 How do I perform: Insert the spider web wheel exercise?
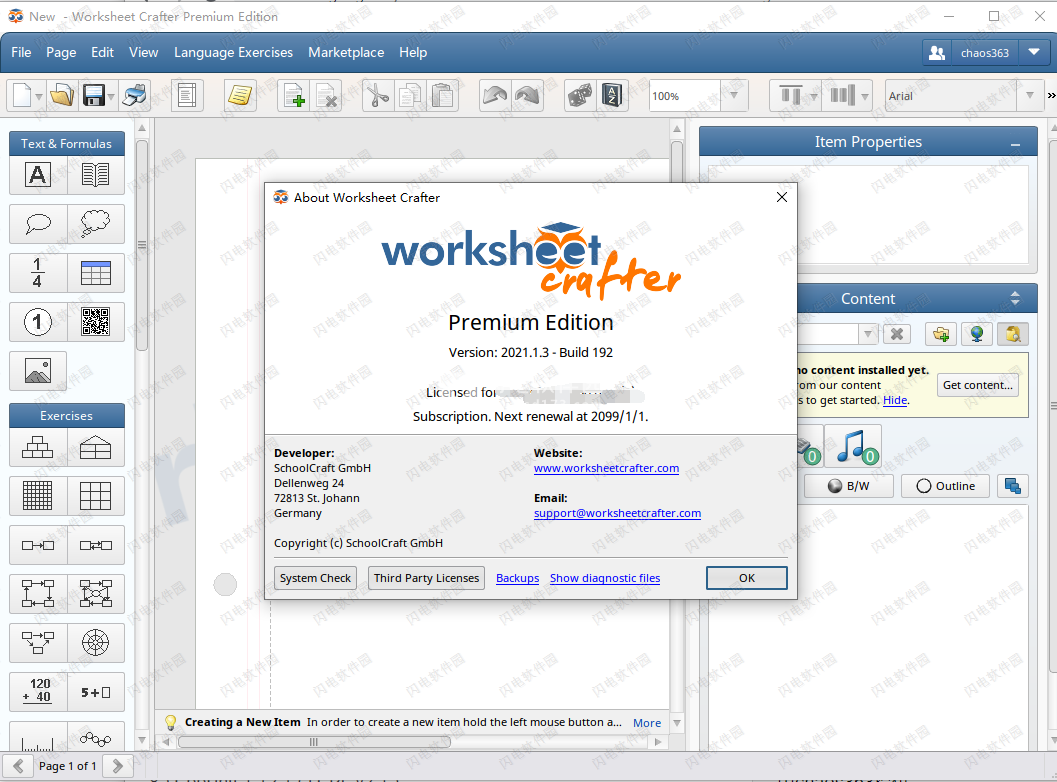pos(96,642)
